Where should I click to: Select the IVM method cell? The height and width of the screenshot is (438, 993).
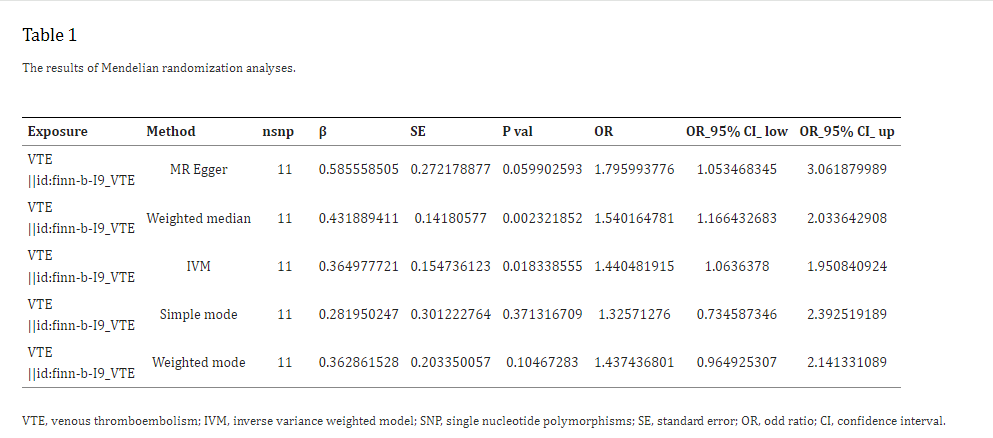[x=199, y=266]
